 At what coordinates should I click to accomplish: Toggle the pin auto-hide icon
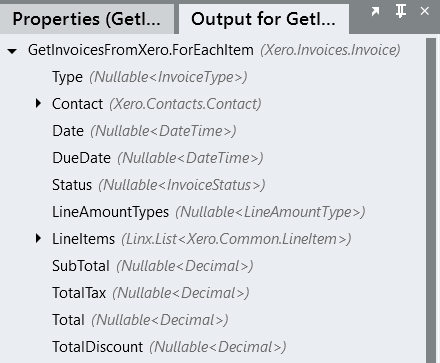[400, 11]
